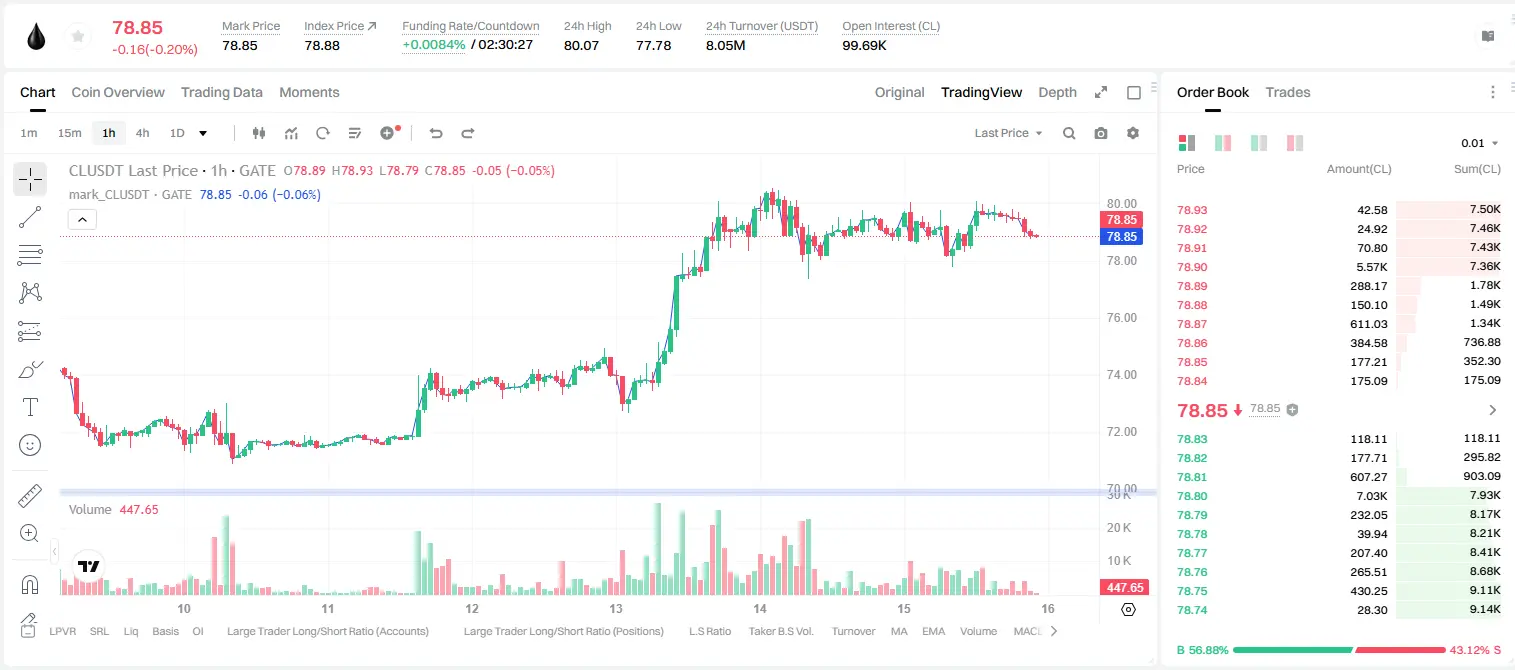Viewport: 1515px width, 670px height.
Task: Select the trend line drawing tool
Action: [x=30, y=217]
